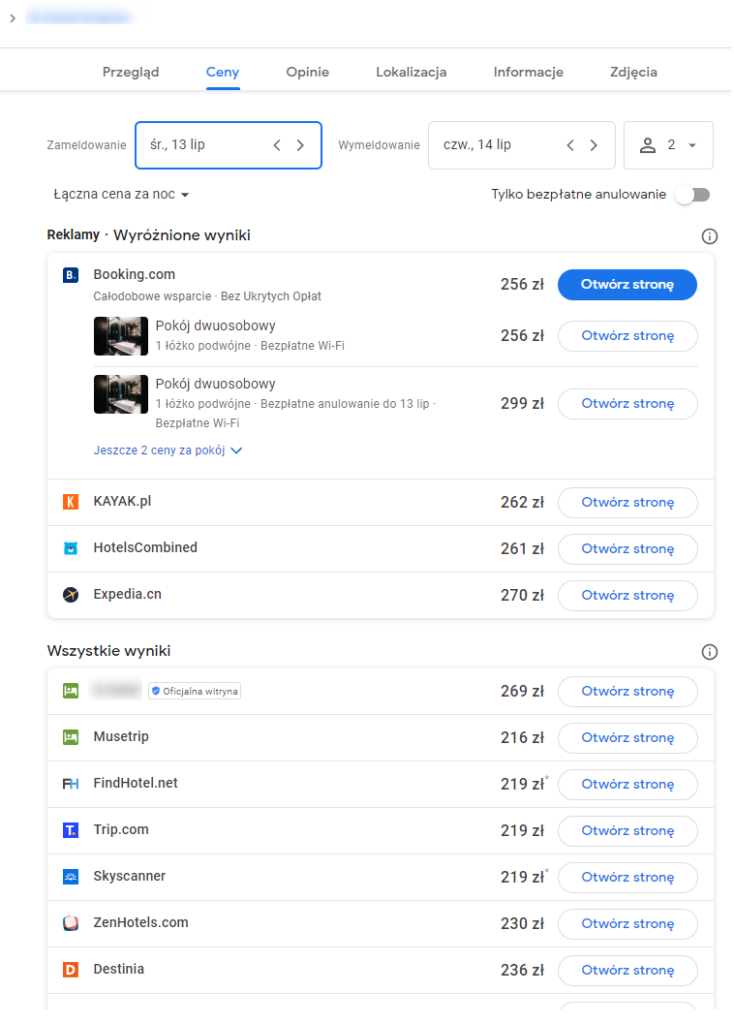Click Otwórz stronę for Musetrip
This screenshot has height=1024, width=734.
pos(628,737)
